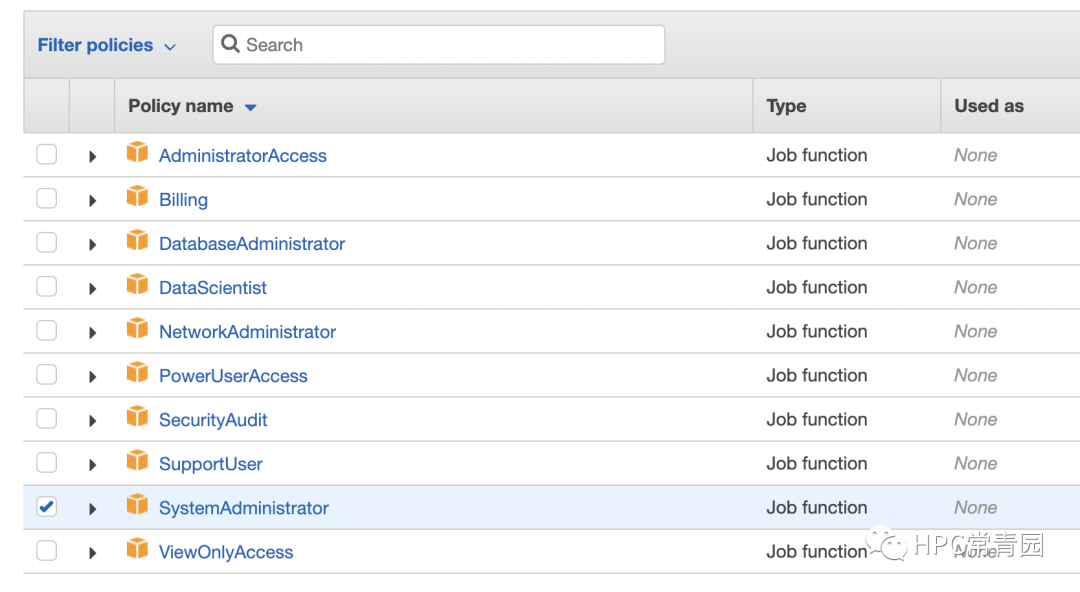
Task: Click the policy icon next to PowerUserAccess
Action: click(137, 372)
